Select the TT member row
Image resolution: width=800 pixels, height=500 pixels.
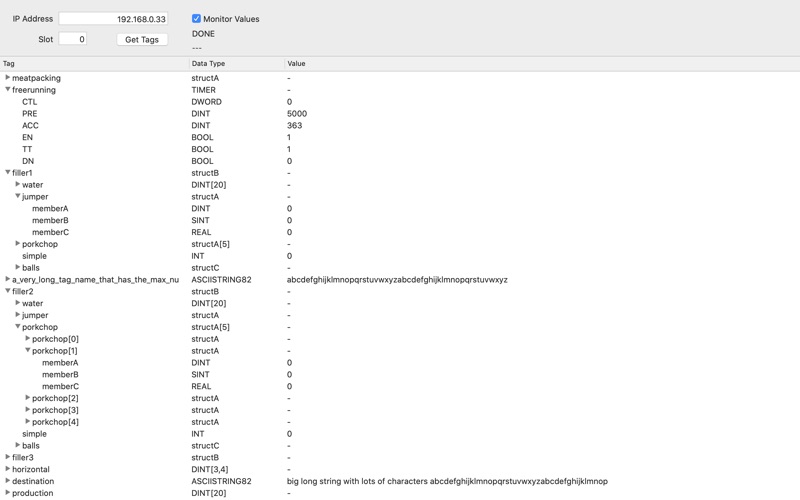point(400,149)
